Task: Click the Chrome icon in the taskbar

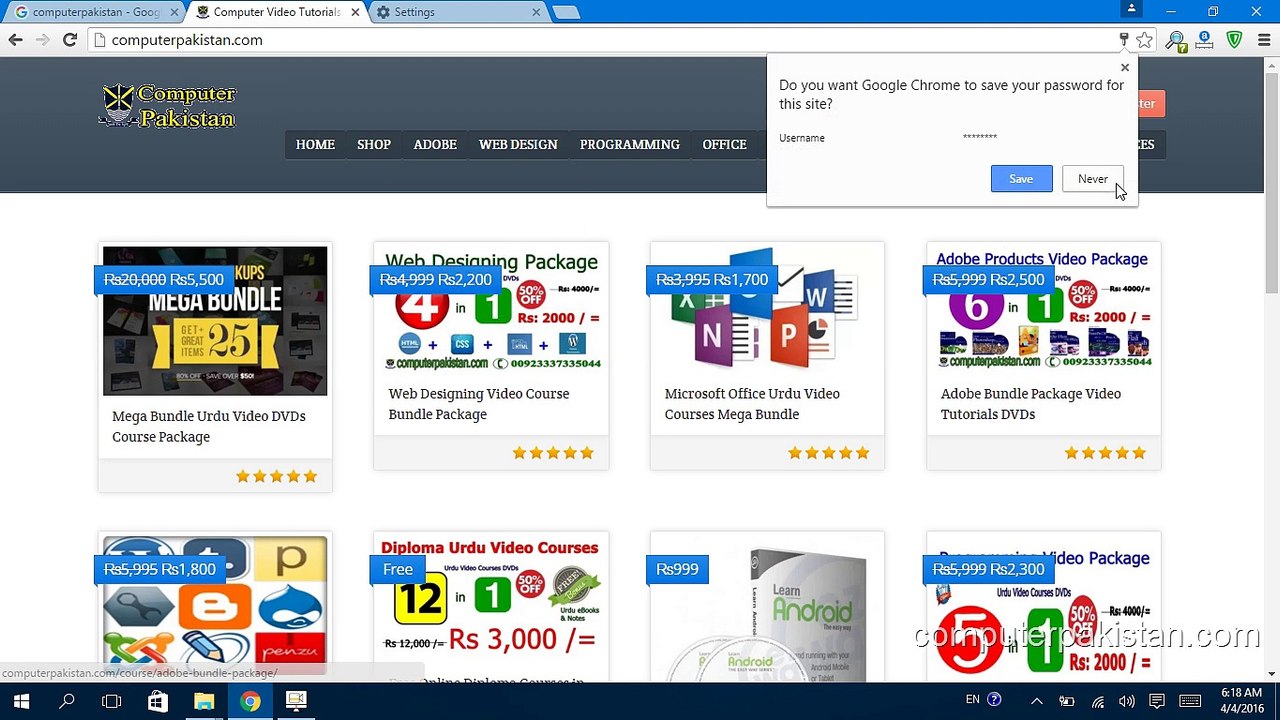Action: (250, 701)
